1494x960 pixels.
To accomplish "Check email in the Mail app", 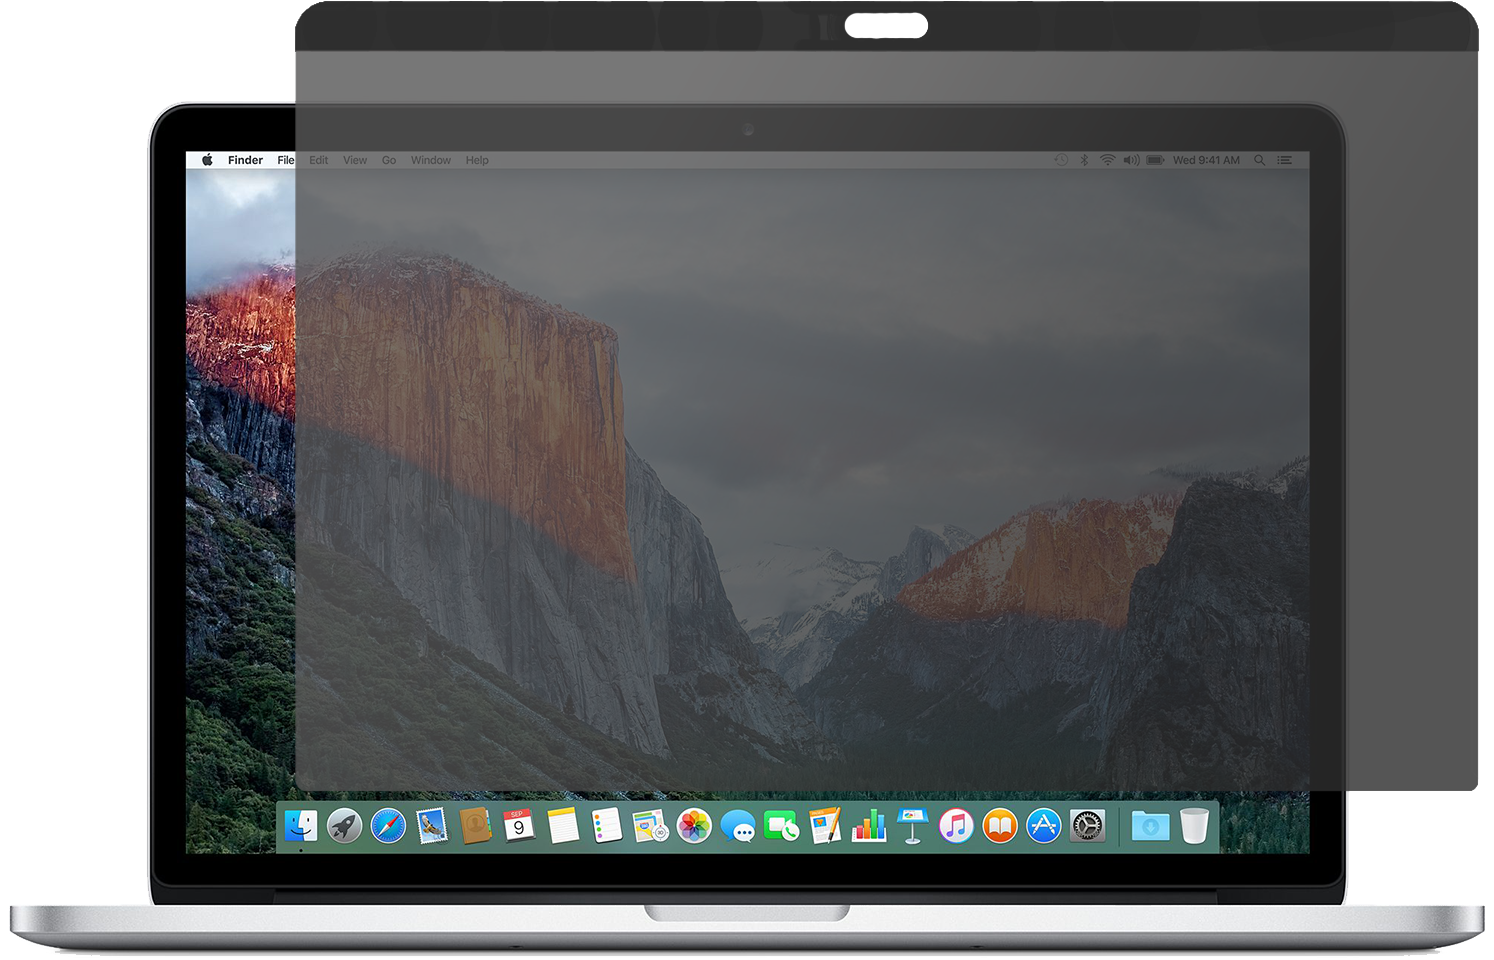I will (432, 826).
